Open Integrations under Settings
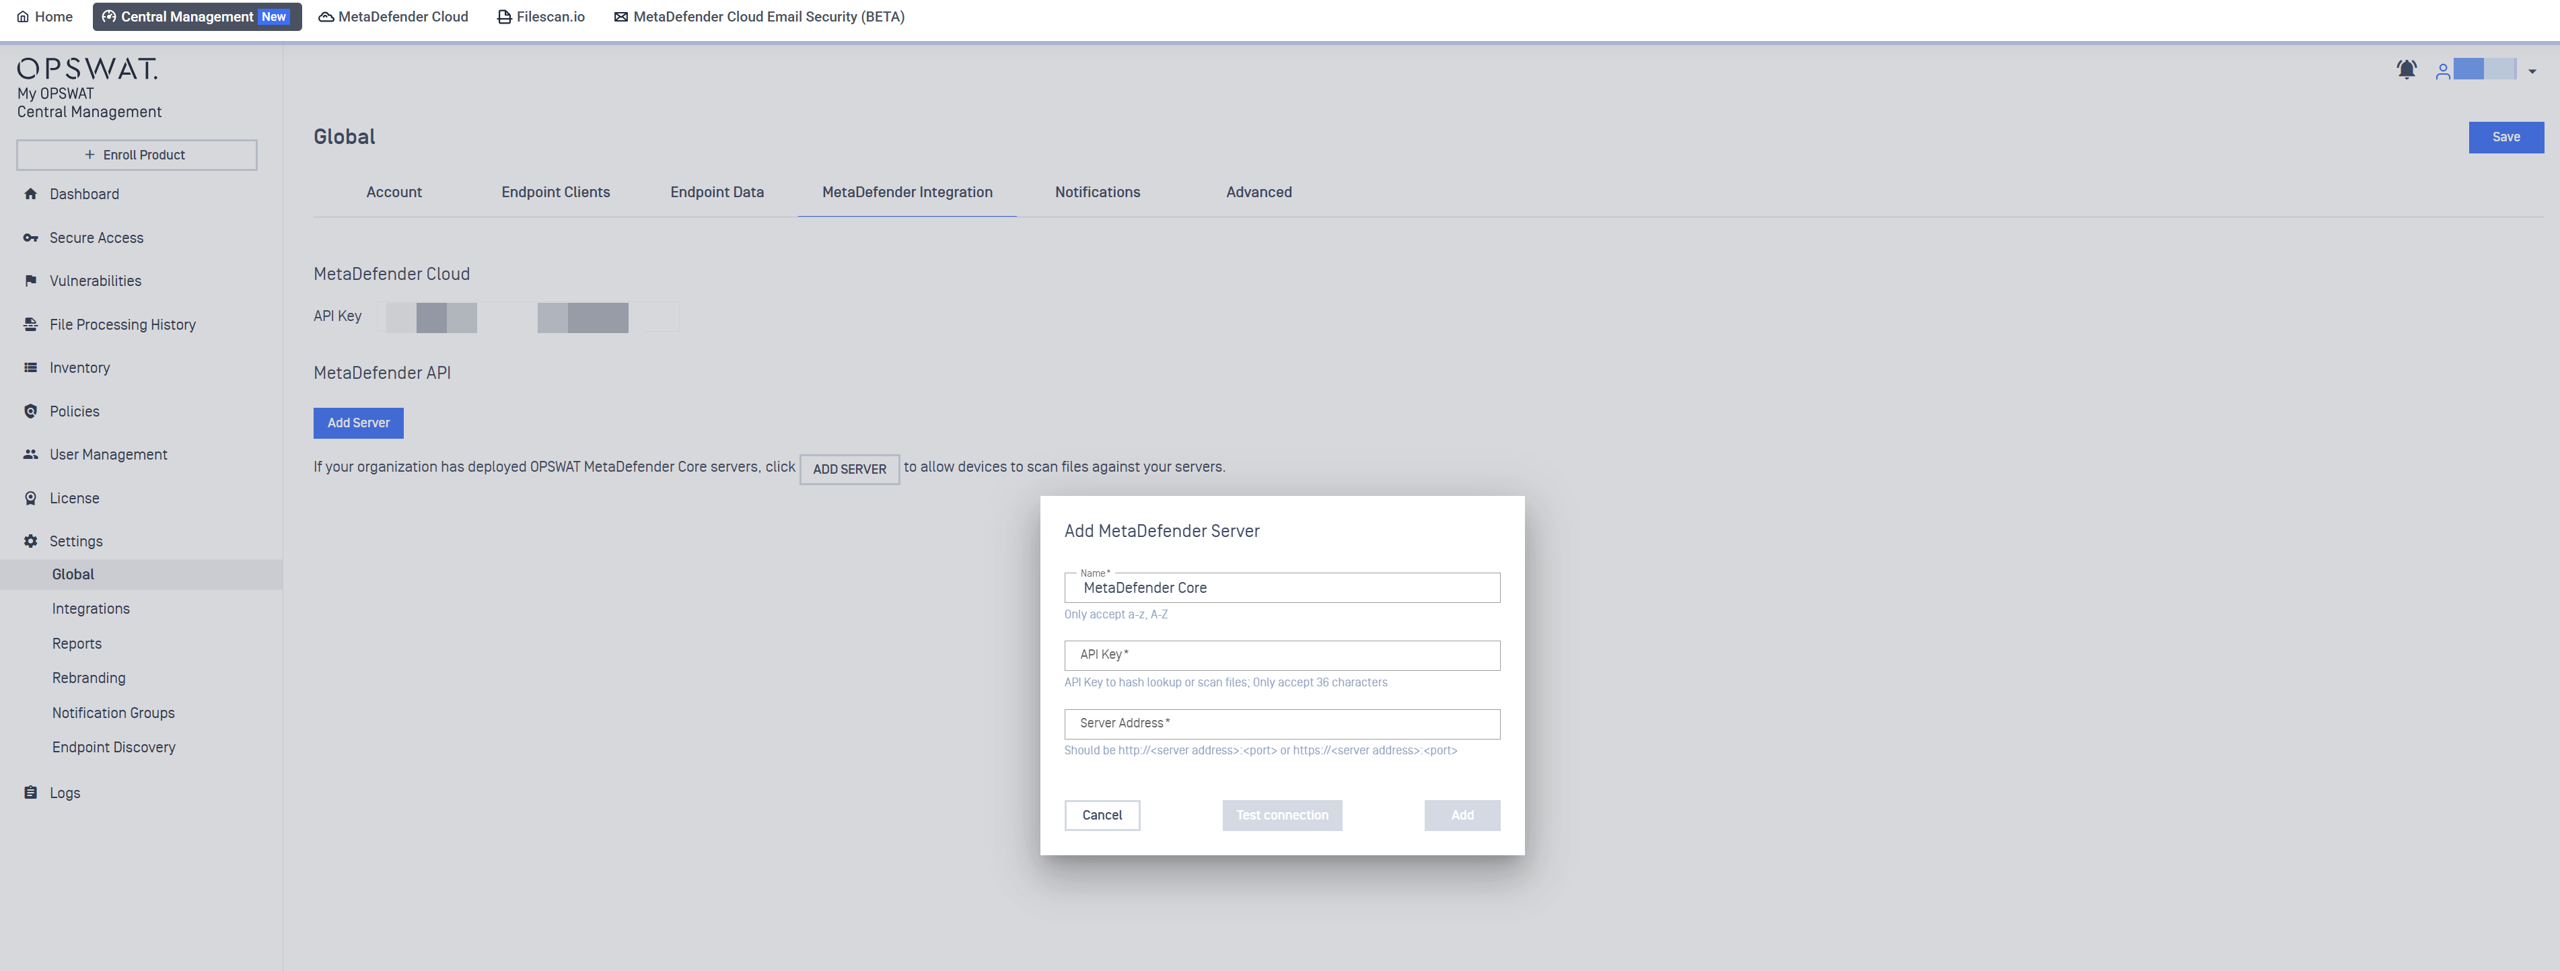2560x971 pixels. 91,609
